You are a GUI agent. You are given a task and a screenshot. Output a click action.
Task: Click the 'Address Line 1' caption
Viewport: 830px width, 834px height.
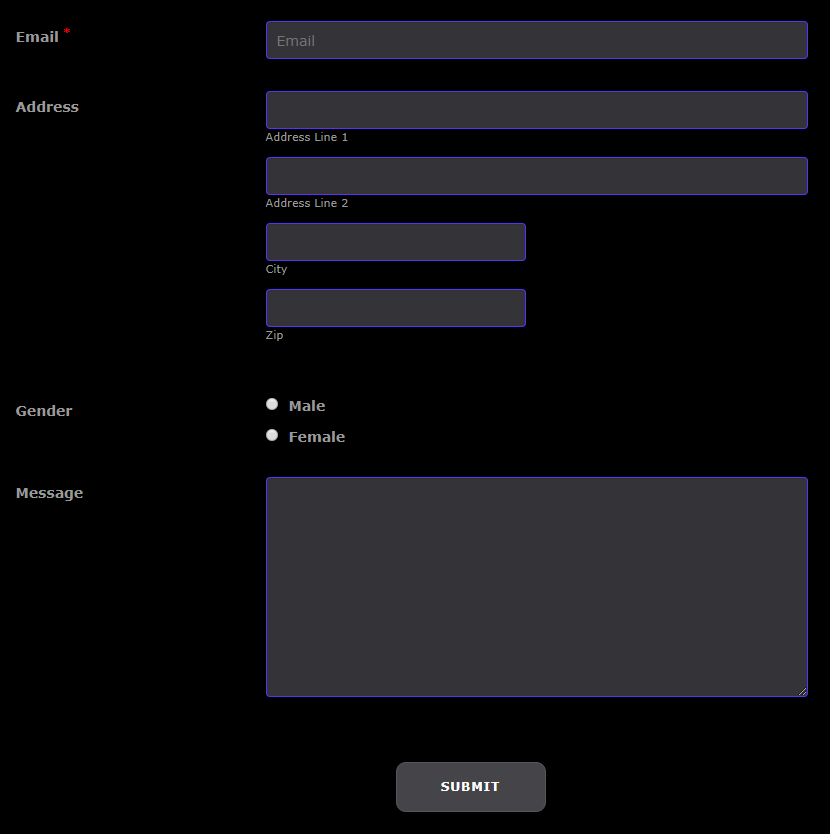(x=307, y=137)
